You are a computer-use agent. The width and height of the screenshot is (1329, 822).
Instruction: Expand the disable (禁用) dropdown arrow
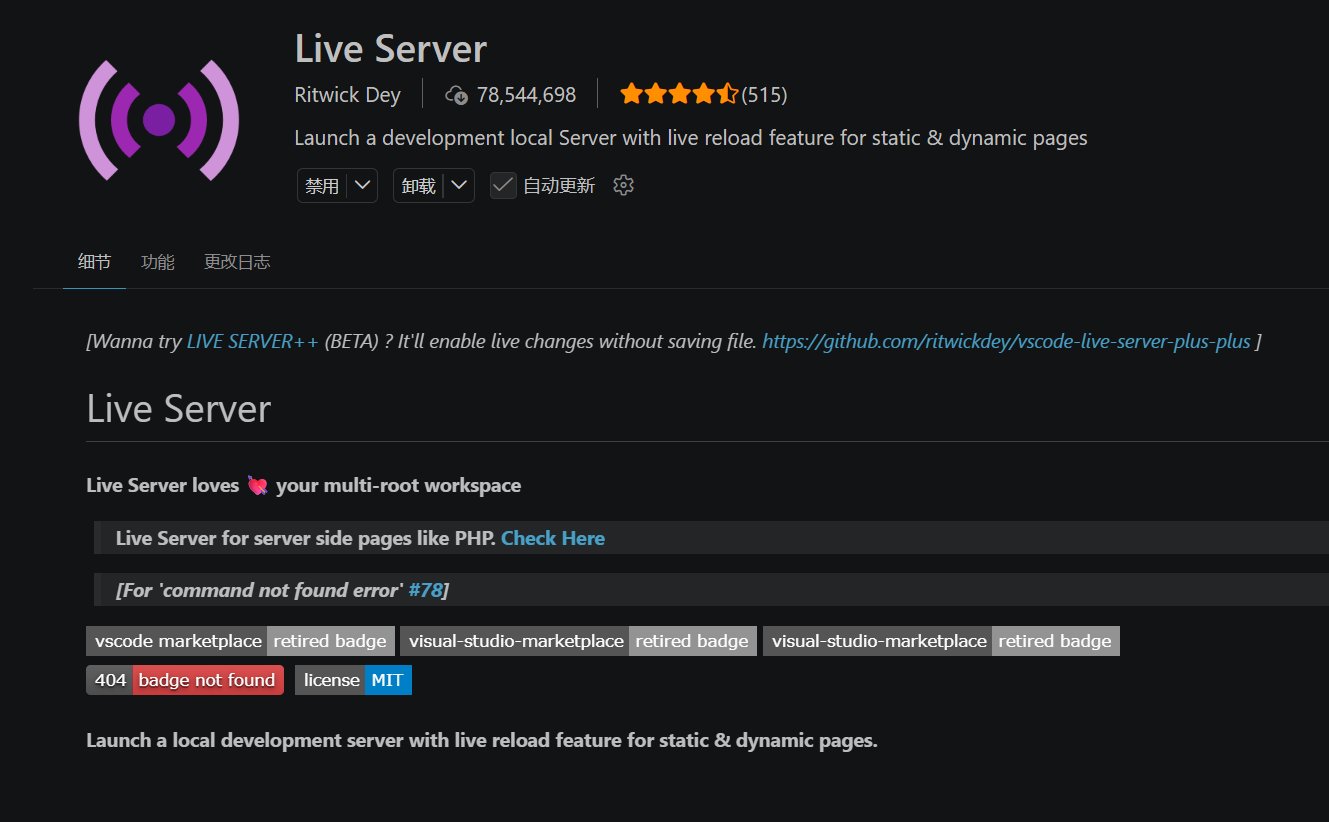pyautogui.click(x=363, y=185)
